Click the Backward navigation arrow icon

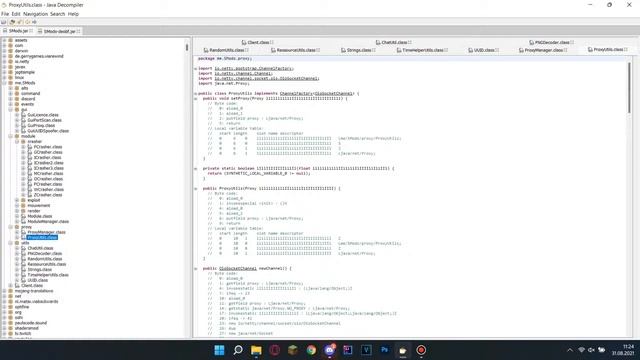click(27, 22)
